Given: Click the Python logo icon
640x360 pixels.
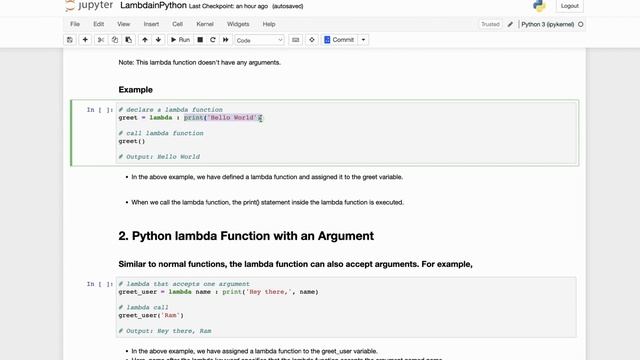Looking at the screenshot, I should tap(539, 6).
